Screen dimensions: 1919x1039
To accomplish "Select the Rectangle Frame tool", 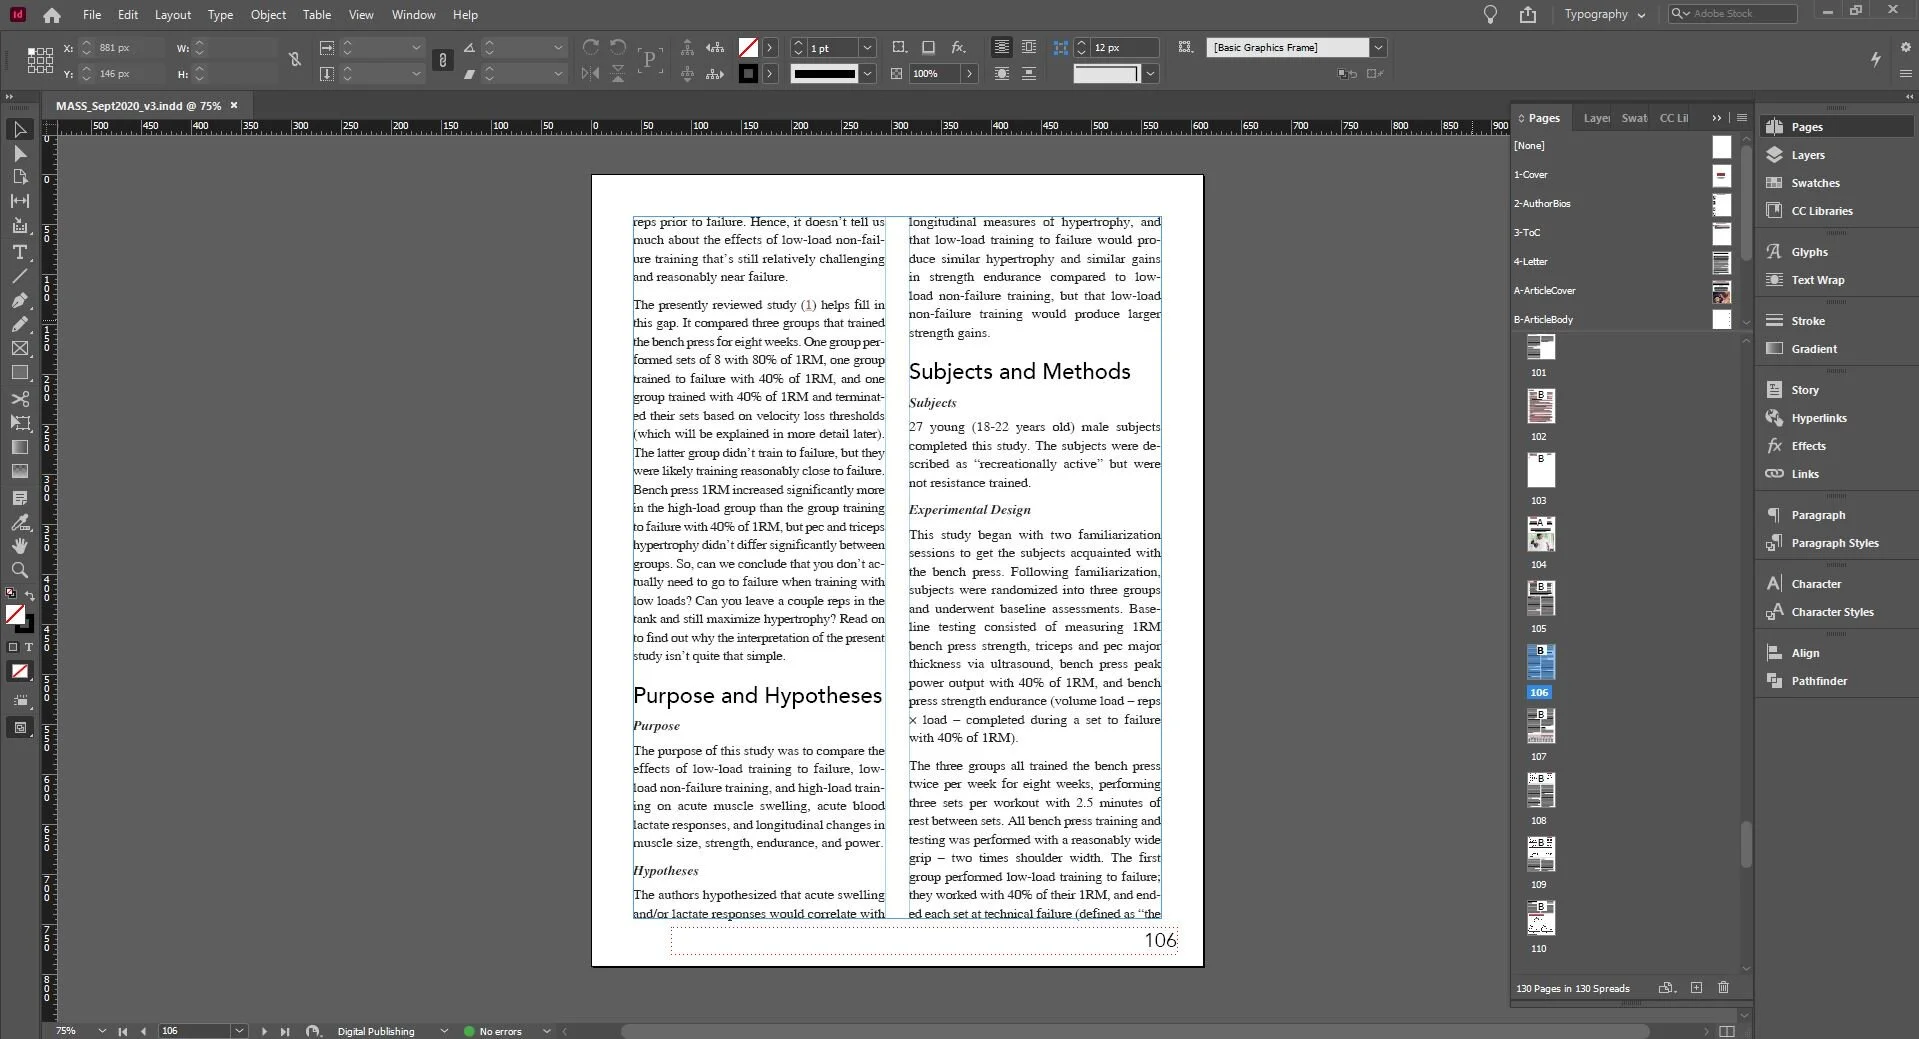I will click(x=19, y=348).
